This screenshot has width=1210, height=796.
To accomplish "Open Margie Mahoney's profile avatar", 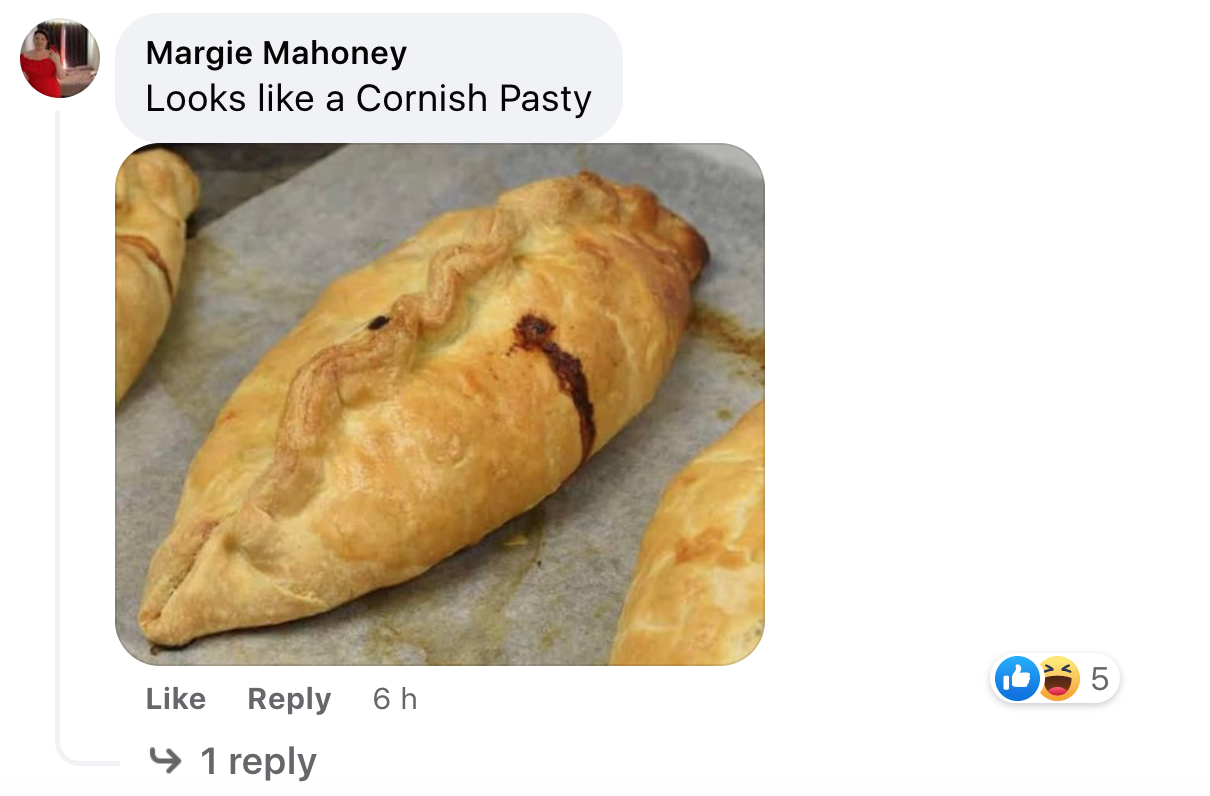I will click(60, 58).
